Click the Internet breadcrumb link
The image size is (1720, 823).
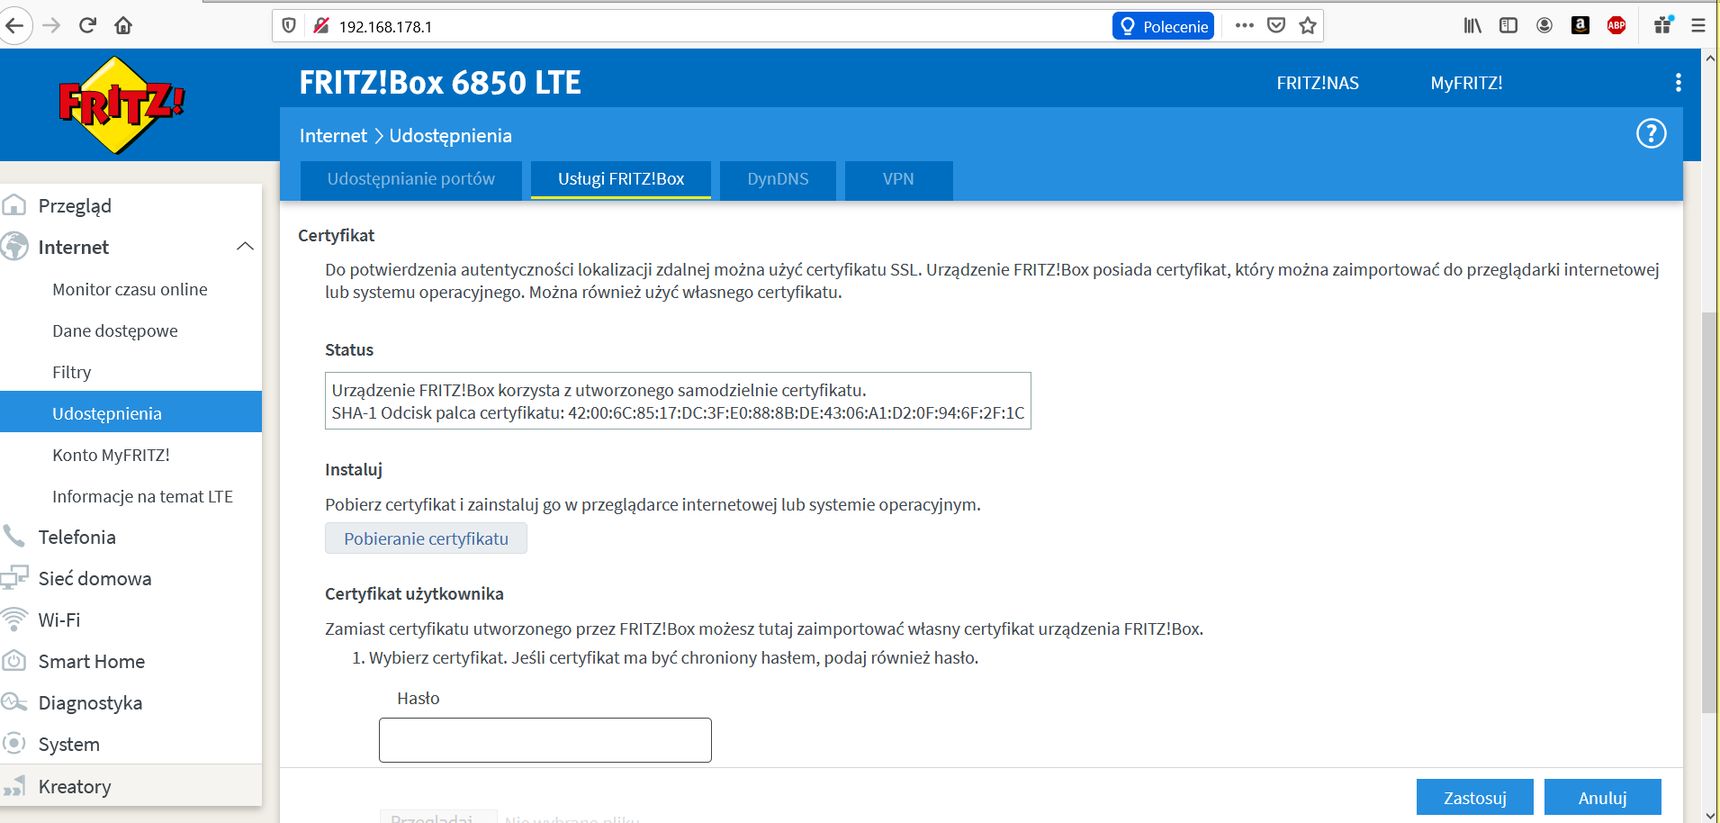(x=333, y=136)
